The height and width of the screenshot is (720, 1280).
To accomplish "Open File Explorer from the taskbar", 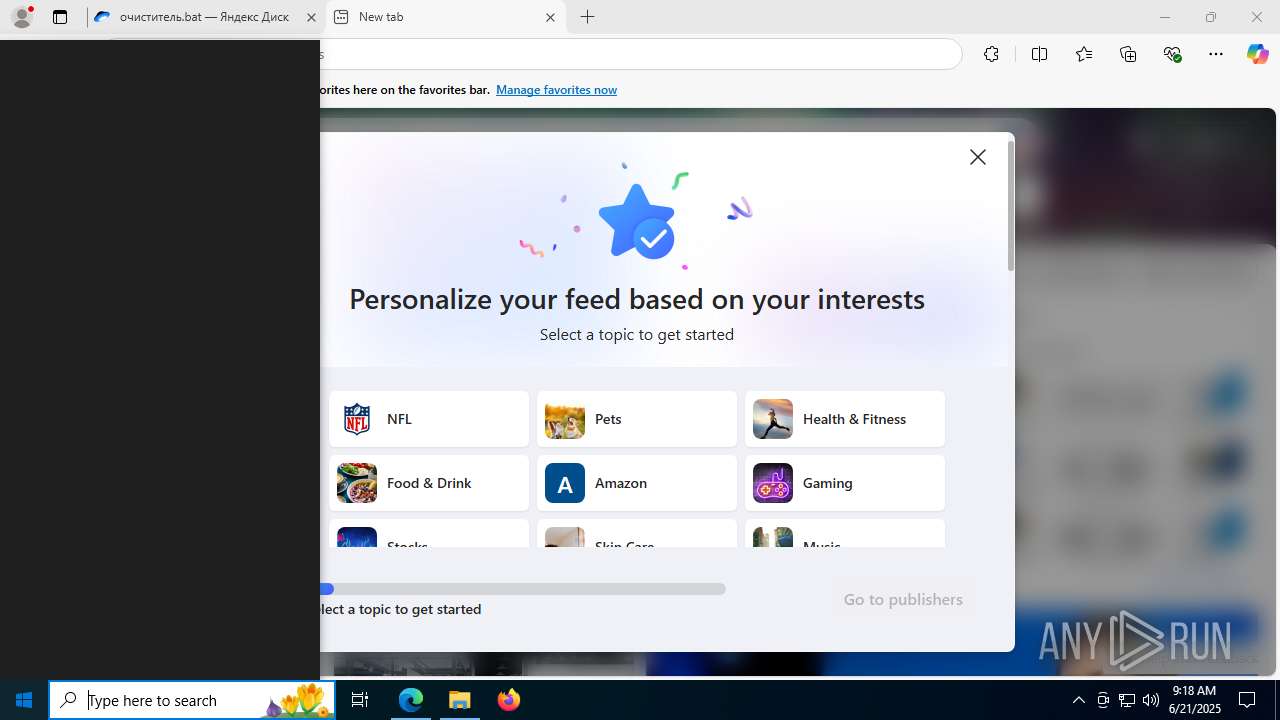I will (x=460, y=700).
